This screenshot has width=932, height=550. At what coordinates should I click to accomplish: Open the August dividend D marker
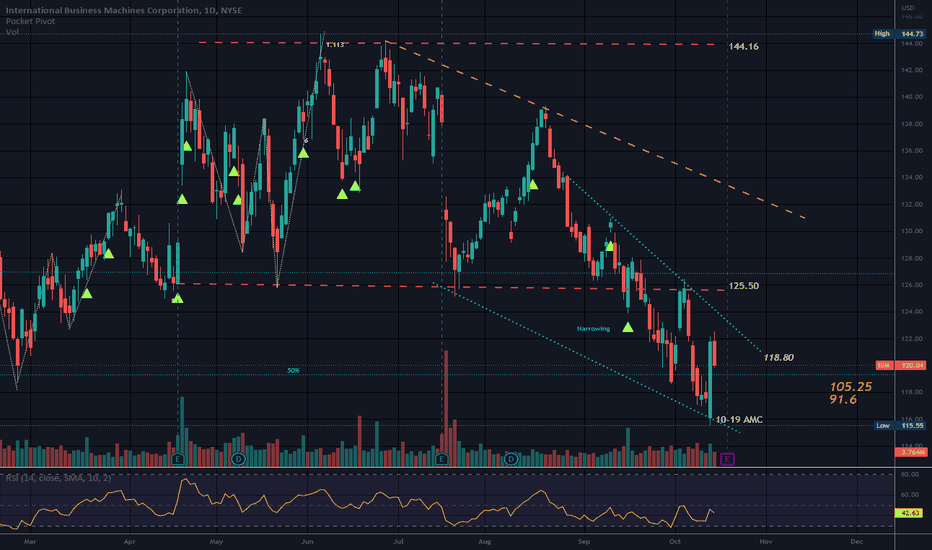[x=511, y=459]
